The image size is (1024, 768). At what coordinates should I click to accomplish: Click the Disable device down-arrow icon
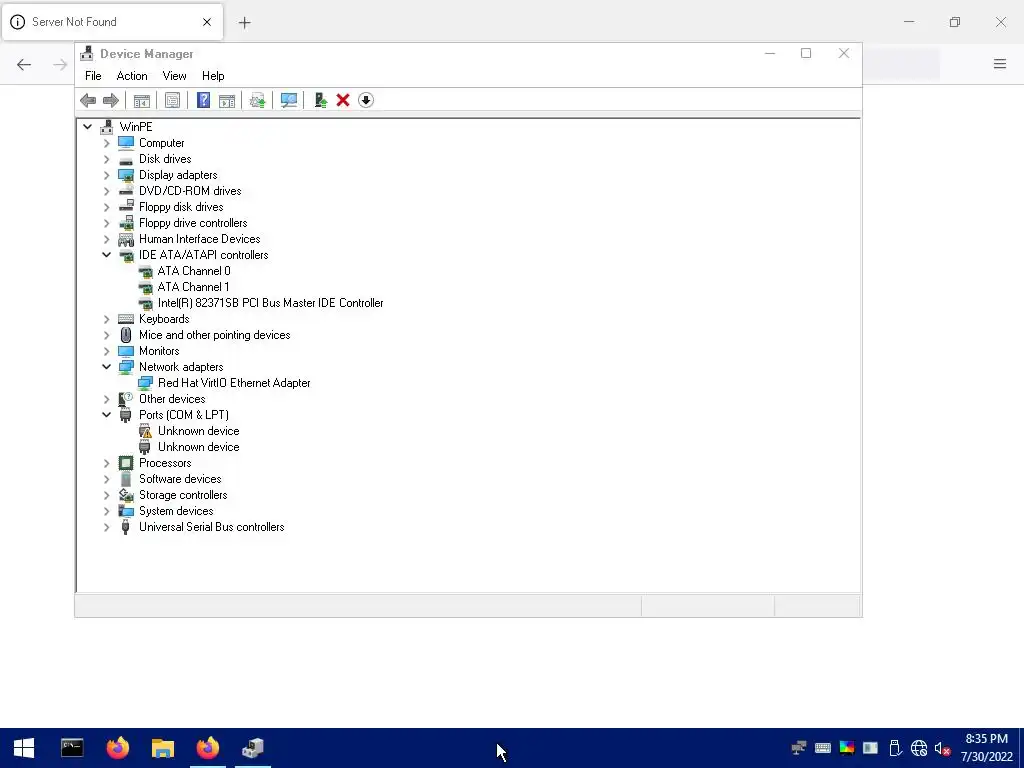366,101
